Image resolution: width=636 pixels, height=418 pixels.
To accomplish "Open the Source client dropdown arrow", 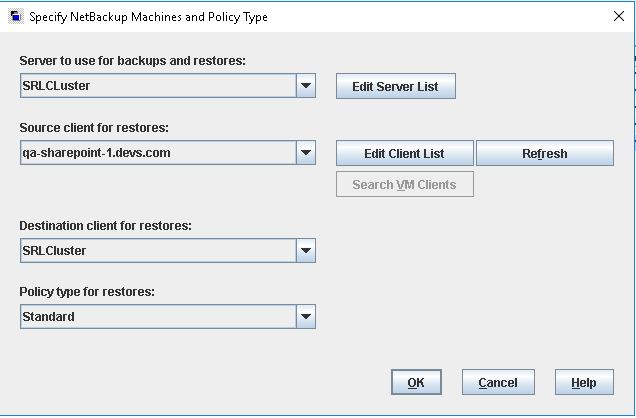I will (x=306, y=153).
